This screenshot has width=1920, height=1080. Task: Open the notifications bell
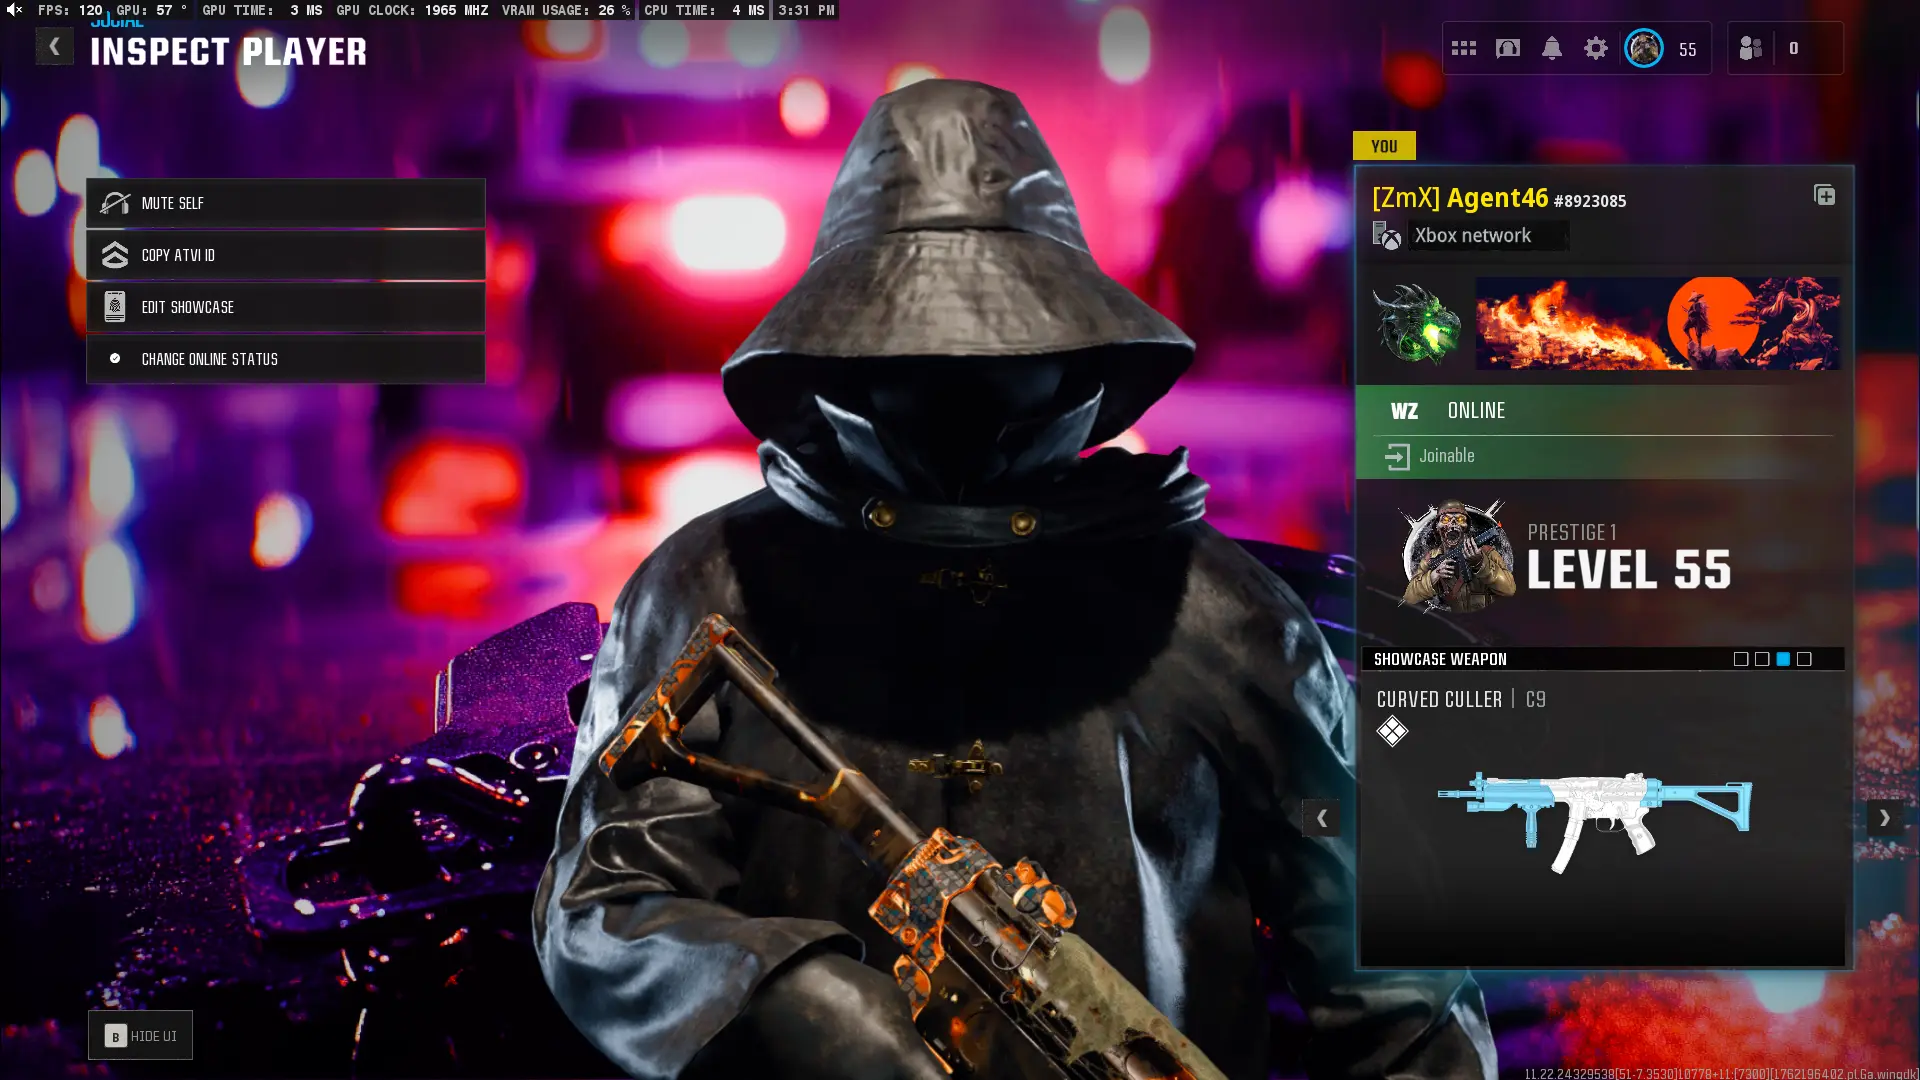[1552, 48]
